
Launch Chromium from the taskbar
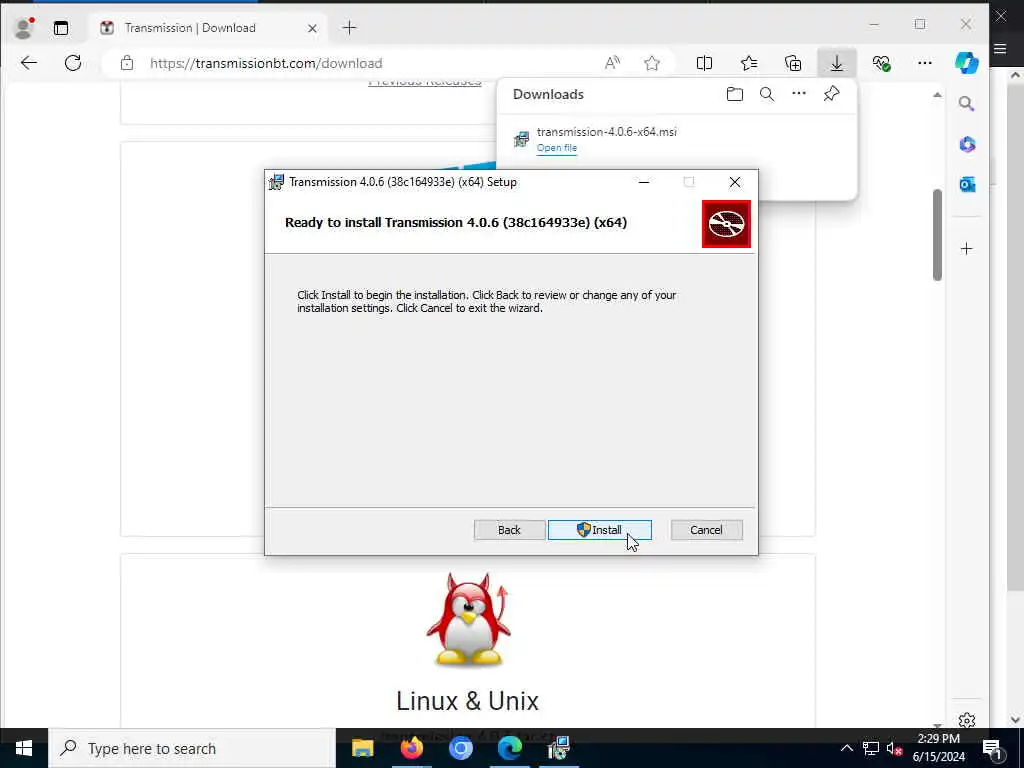(460, 748)
